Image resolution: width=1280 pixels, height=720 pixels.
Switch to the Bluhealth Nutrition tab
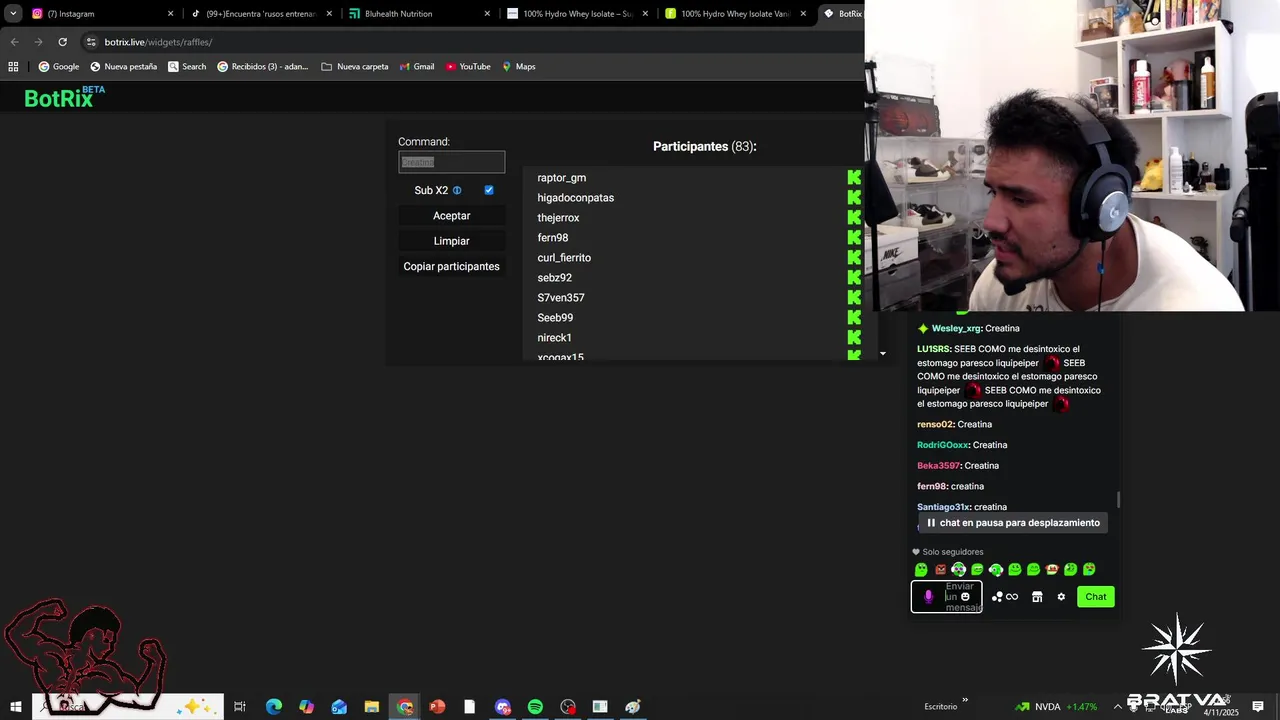(x=418, y=14)
